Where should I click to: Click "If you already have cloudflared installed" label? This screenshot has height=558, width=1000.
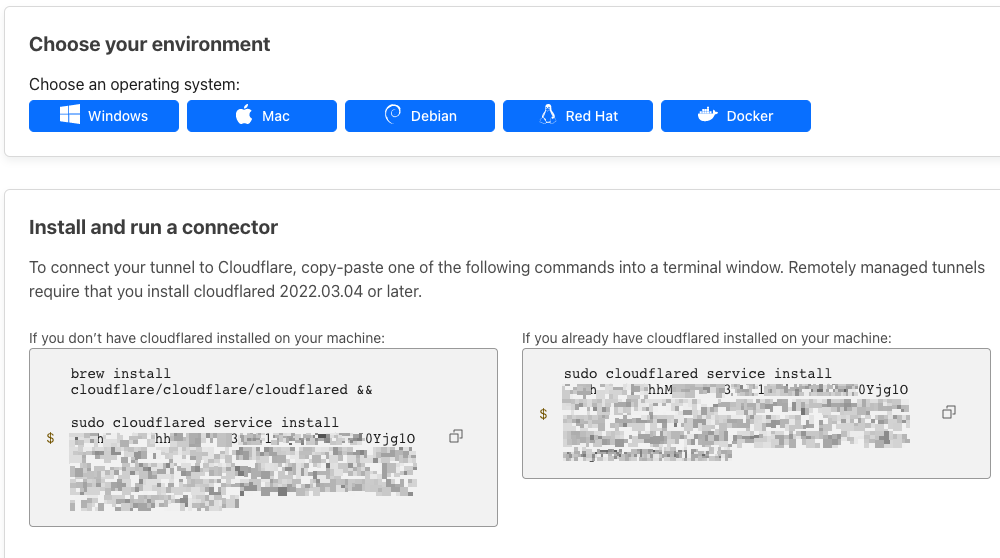(706, 339)
